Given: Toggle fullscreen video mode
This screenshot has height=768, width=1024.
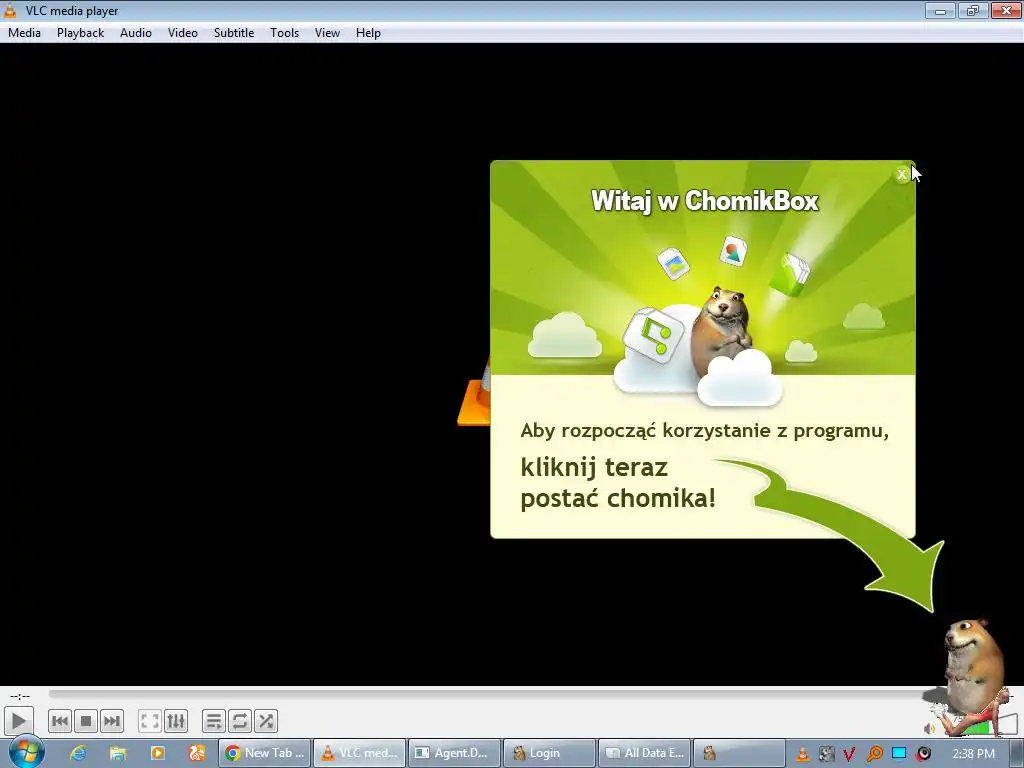Looking at the screenshot, I should point(150,721).
